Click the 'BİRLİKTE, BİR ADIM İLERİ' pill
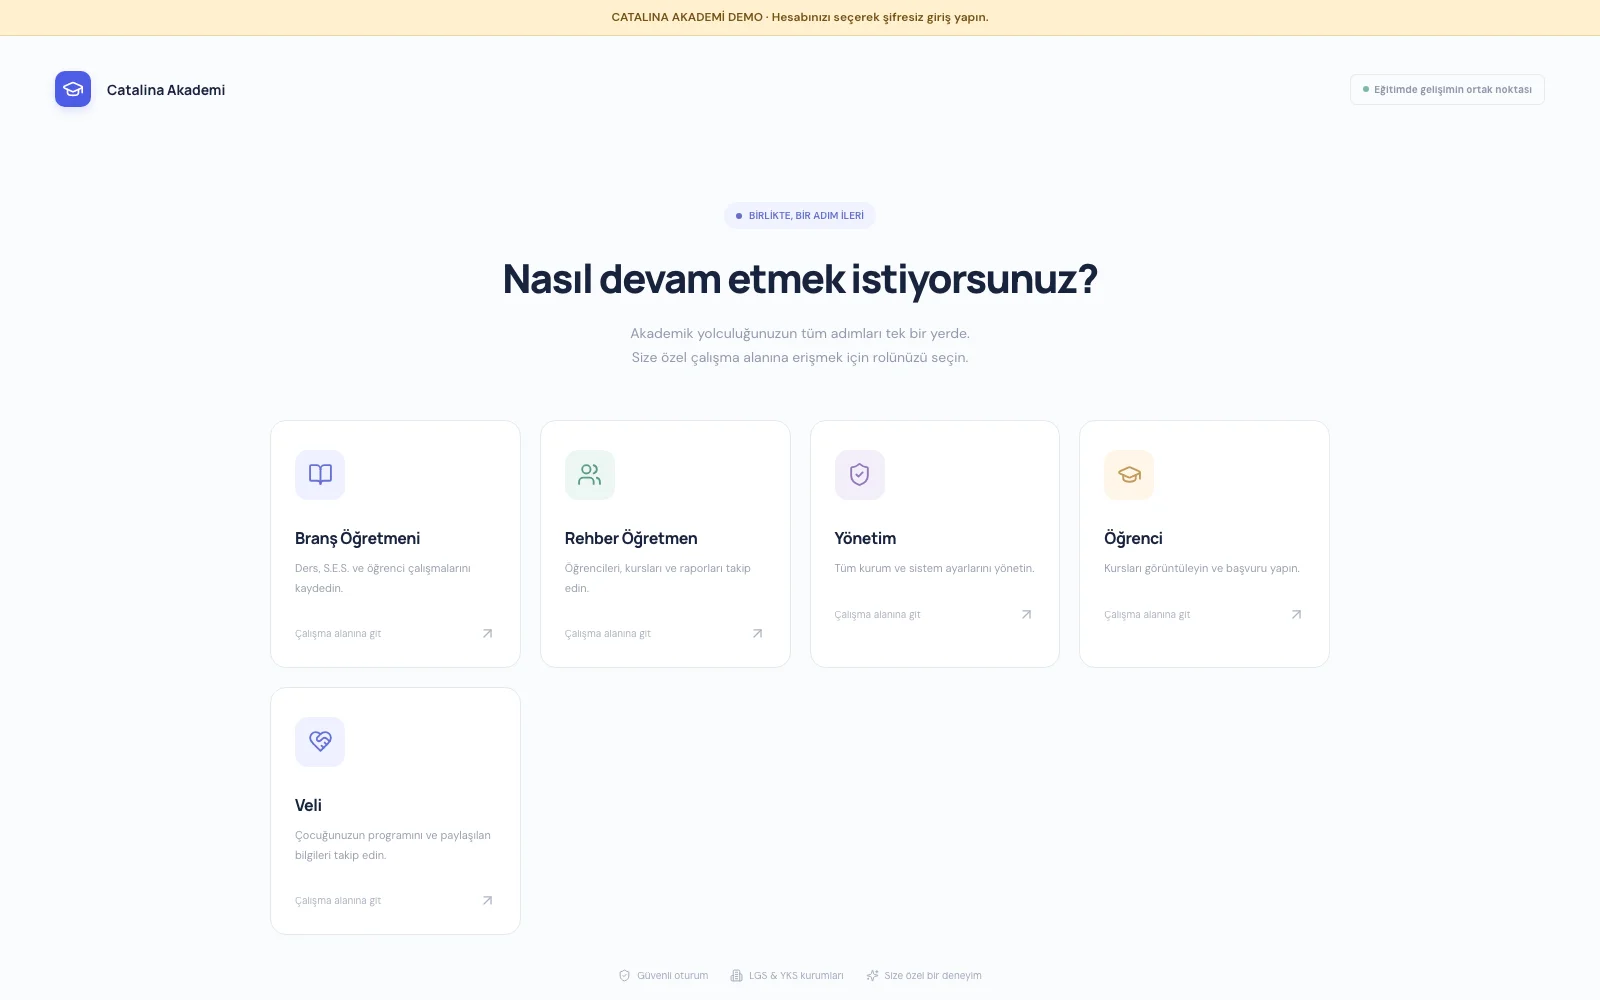Viewport: 1600px width, 1000px height. pyautogui.click(x=800, y=215)
